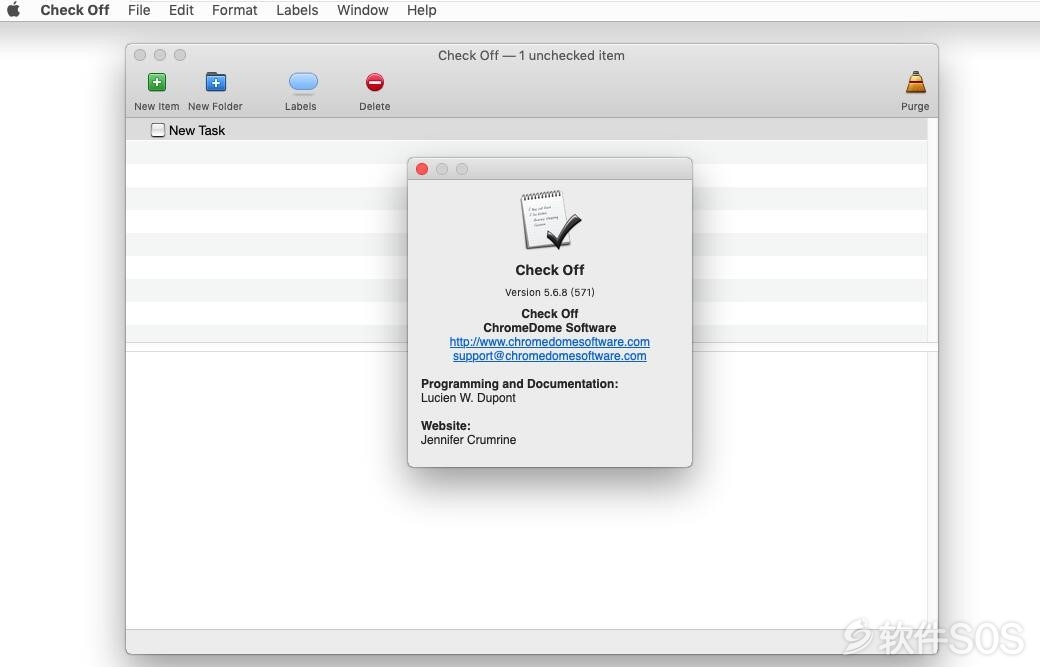1040x667 pixels.
Task: Close the About Check Off window
Action: point(422,169)
